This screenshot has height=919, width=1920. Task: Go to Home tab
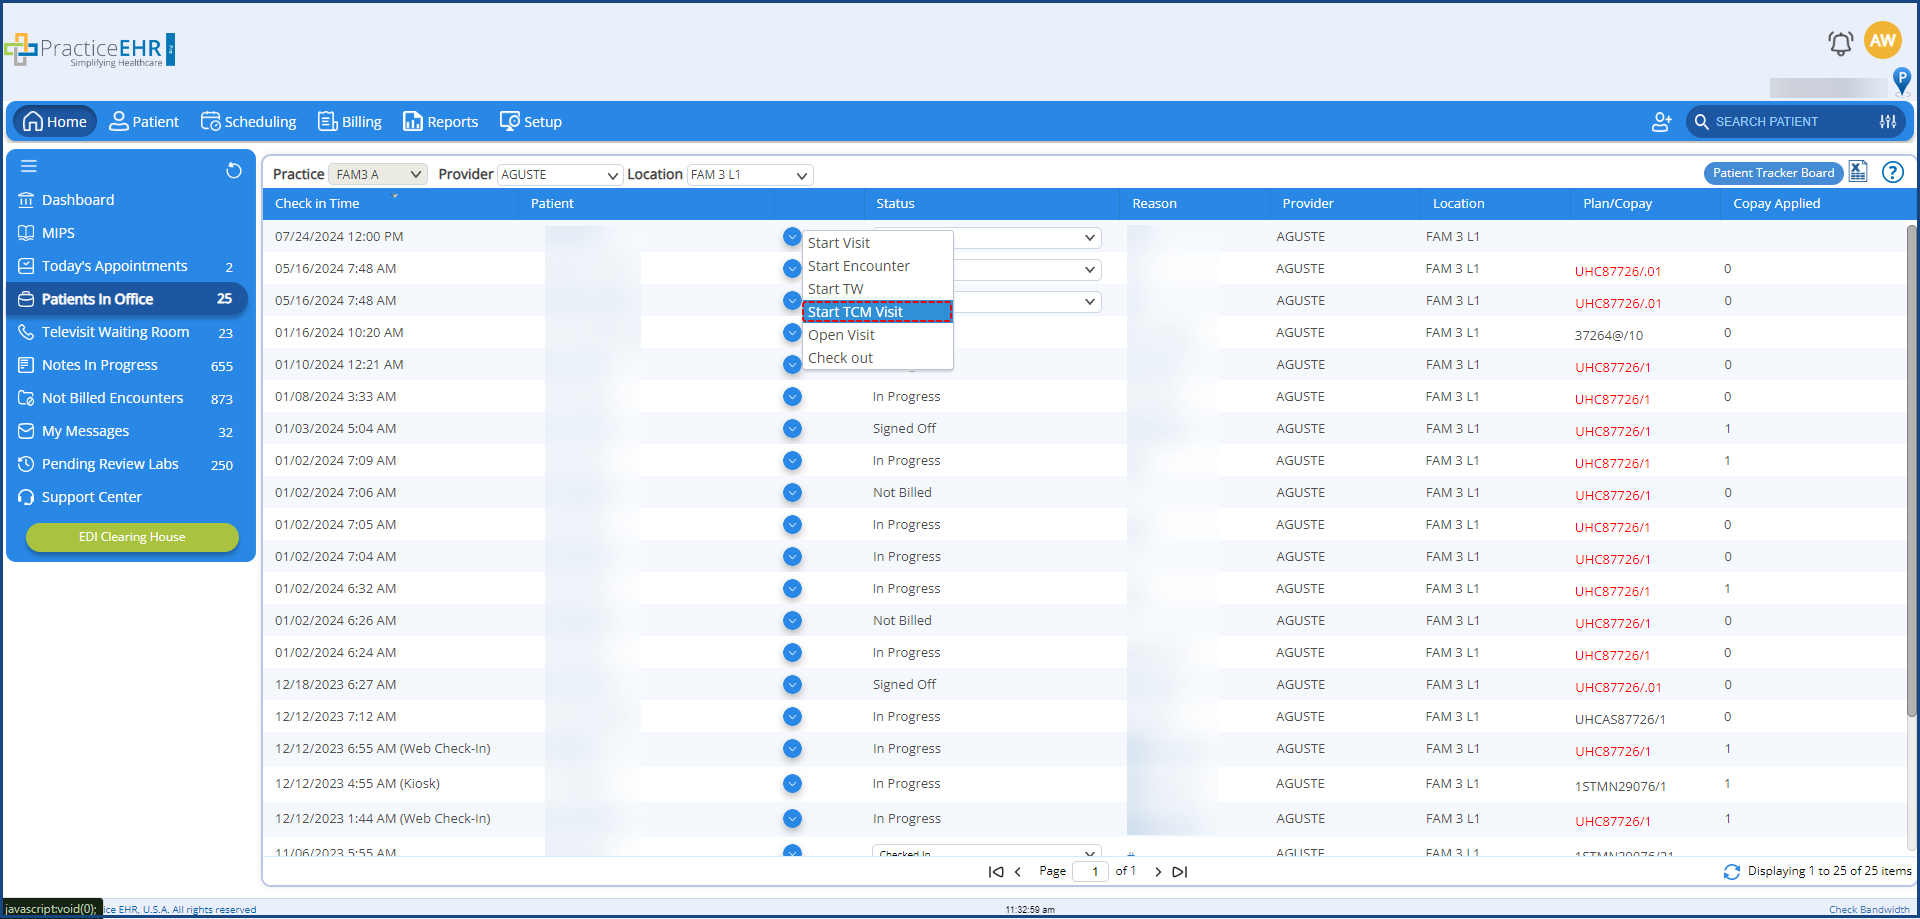[x=55, y=122]
